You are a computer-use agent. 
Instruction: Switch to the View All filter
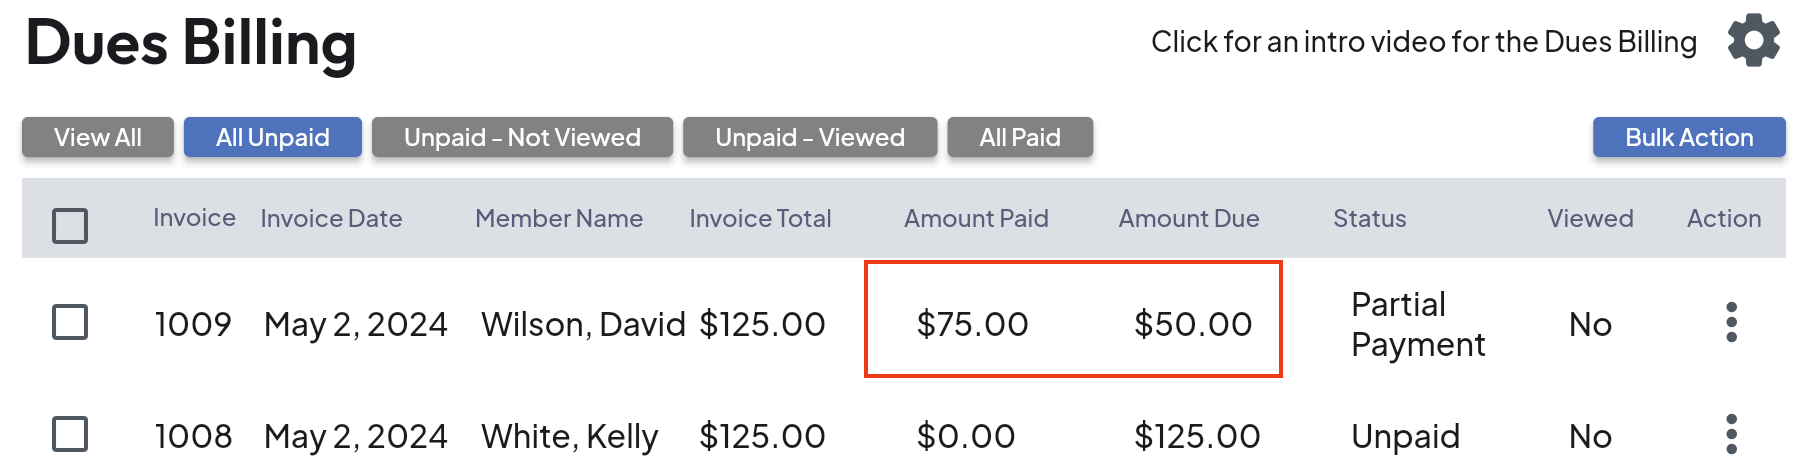point(98,138)
